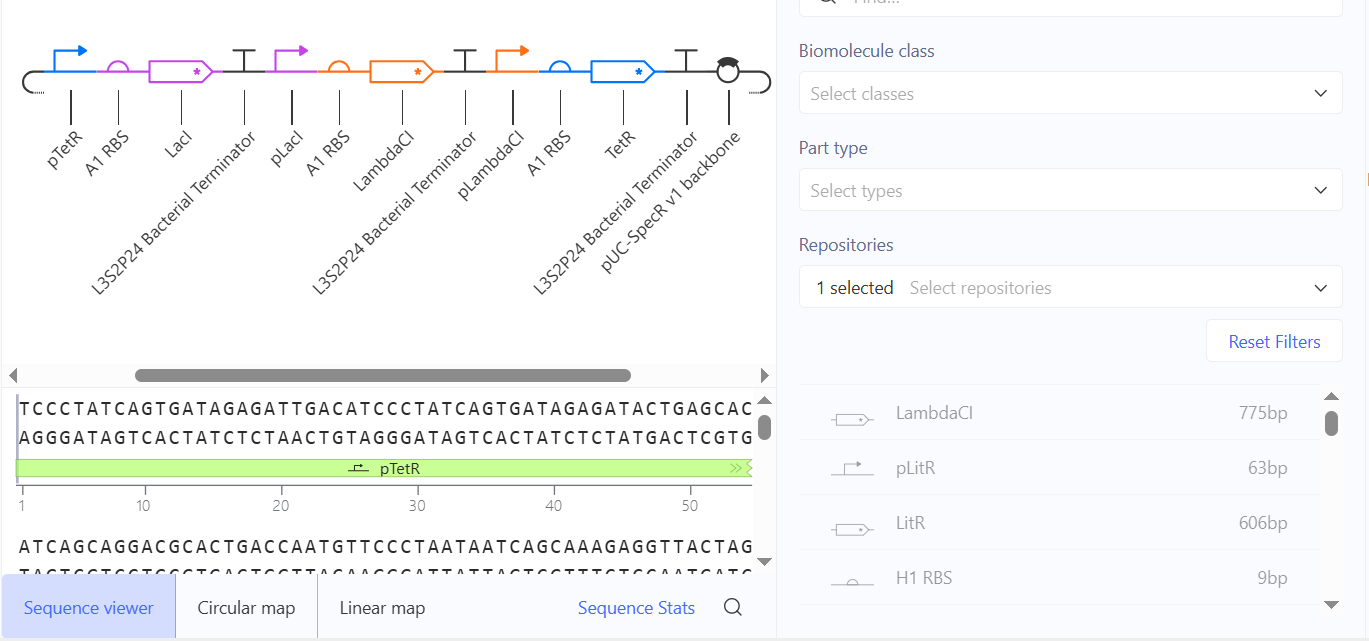This screenshot has height=641, width=1369.
Task: Select the H1 RBS part row
Action: coord(1060,578)
